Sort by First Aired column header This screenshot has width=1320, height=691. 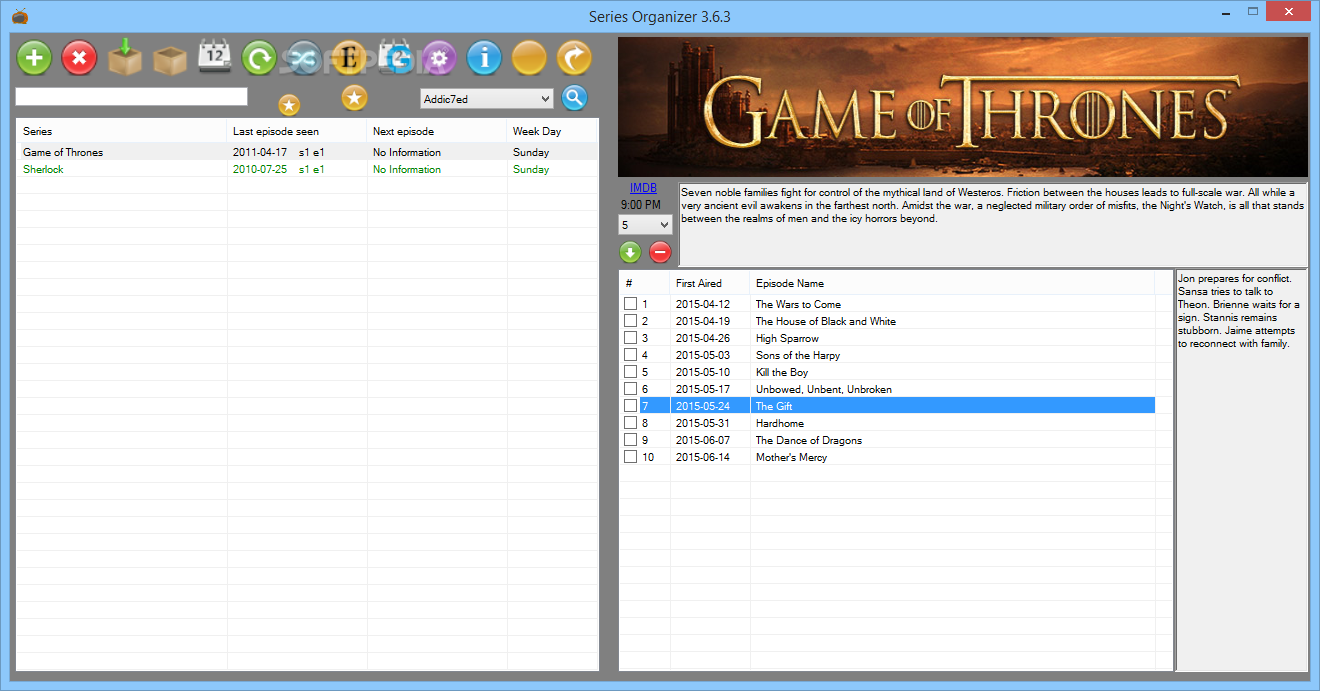click(710, 283)
